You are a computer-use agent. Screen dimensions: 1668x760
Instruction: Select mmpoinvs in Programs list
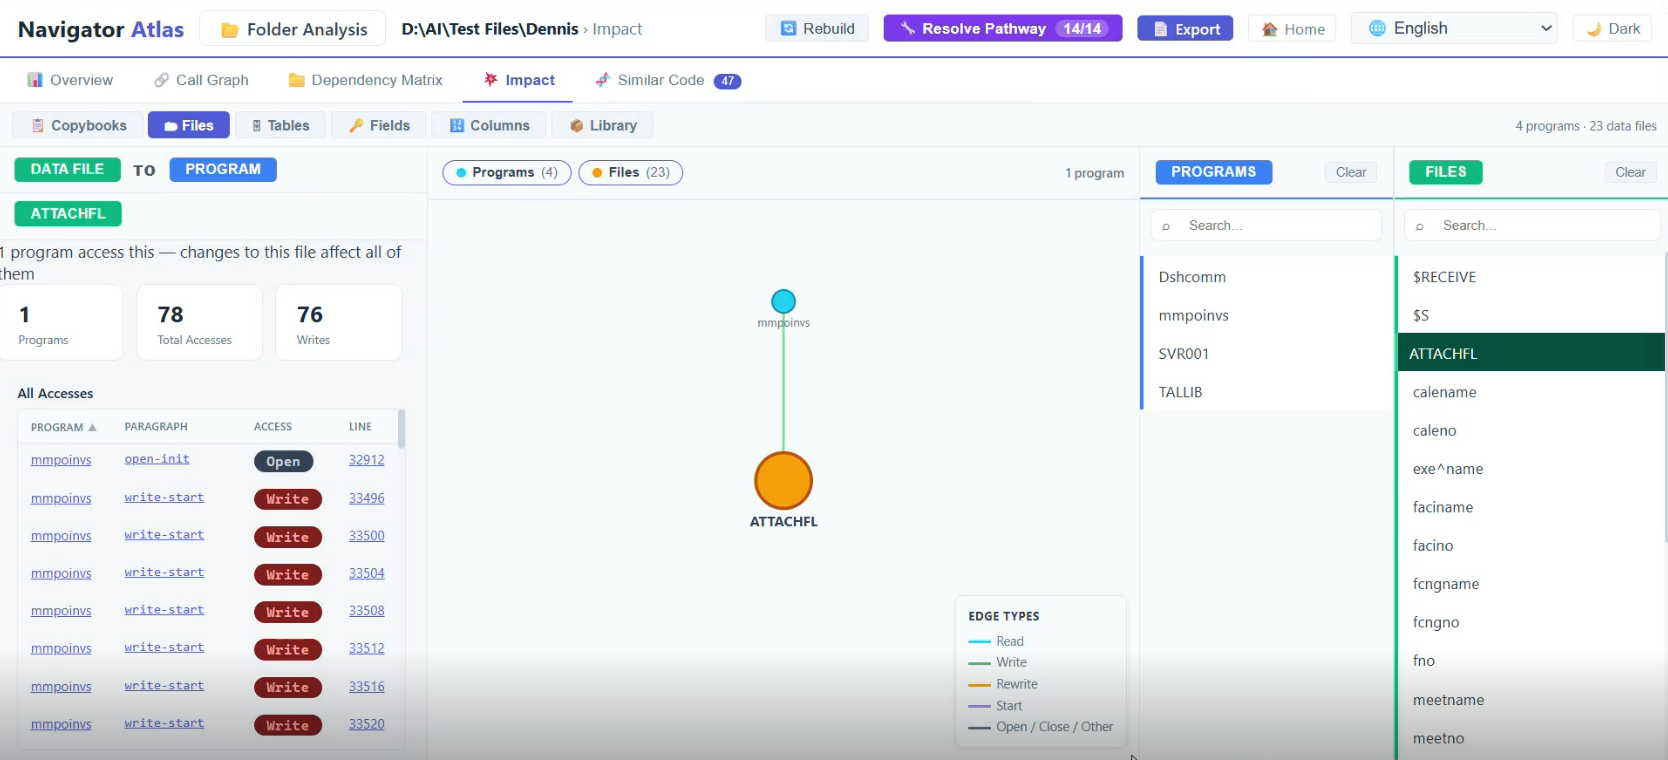[x=1267, y=315]
